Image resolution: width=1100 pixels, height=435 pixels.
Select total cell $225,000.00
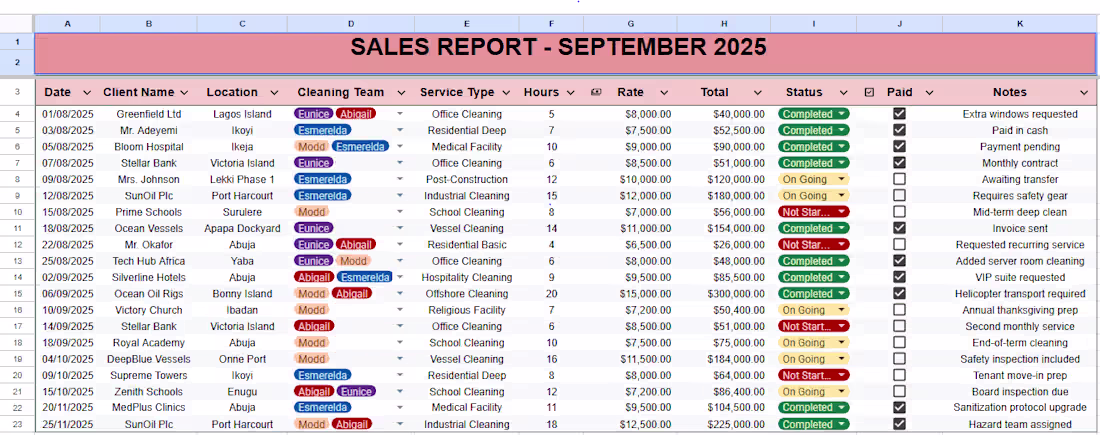(x=724, y=424)
